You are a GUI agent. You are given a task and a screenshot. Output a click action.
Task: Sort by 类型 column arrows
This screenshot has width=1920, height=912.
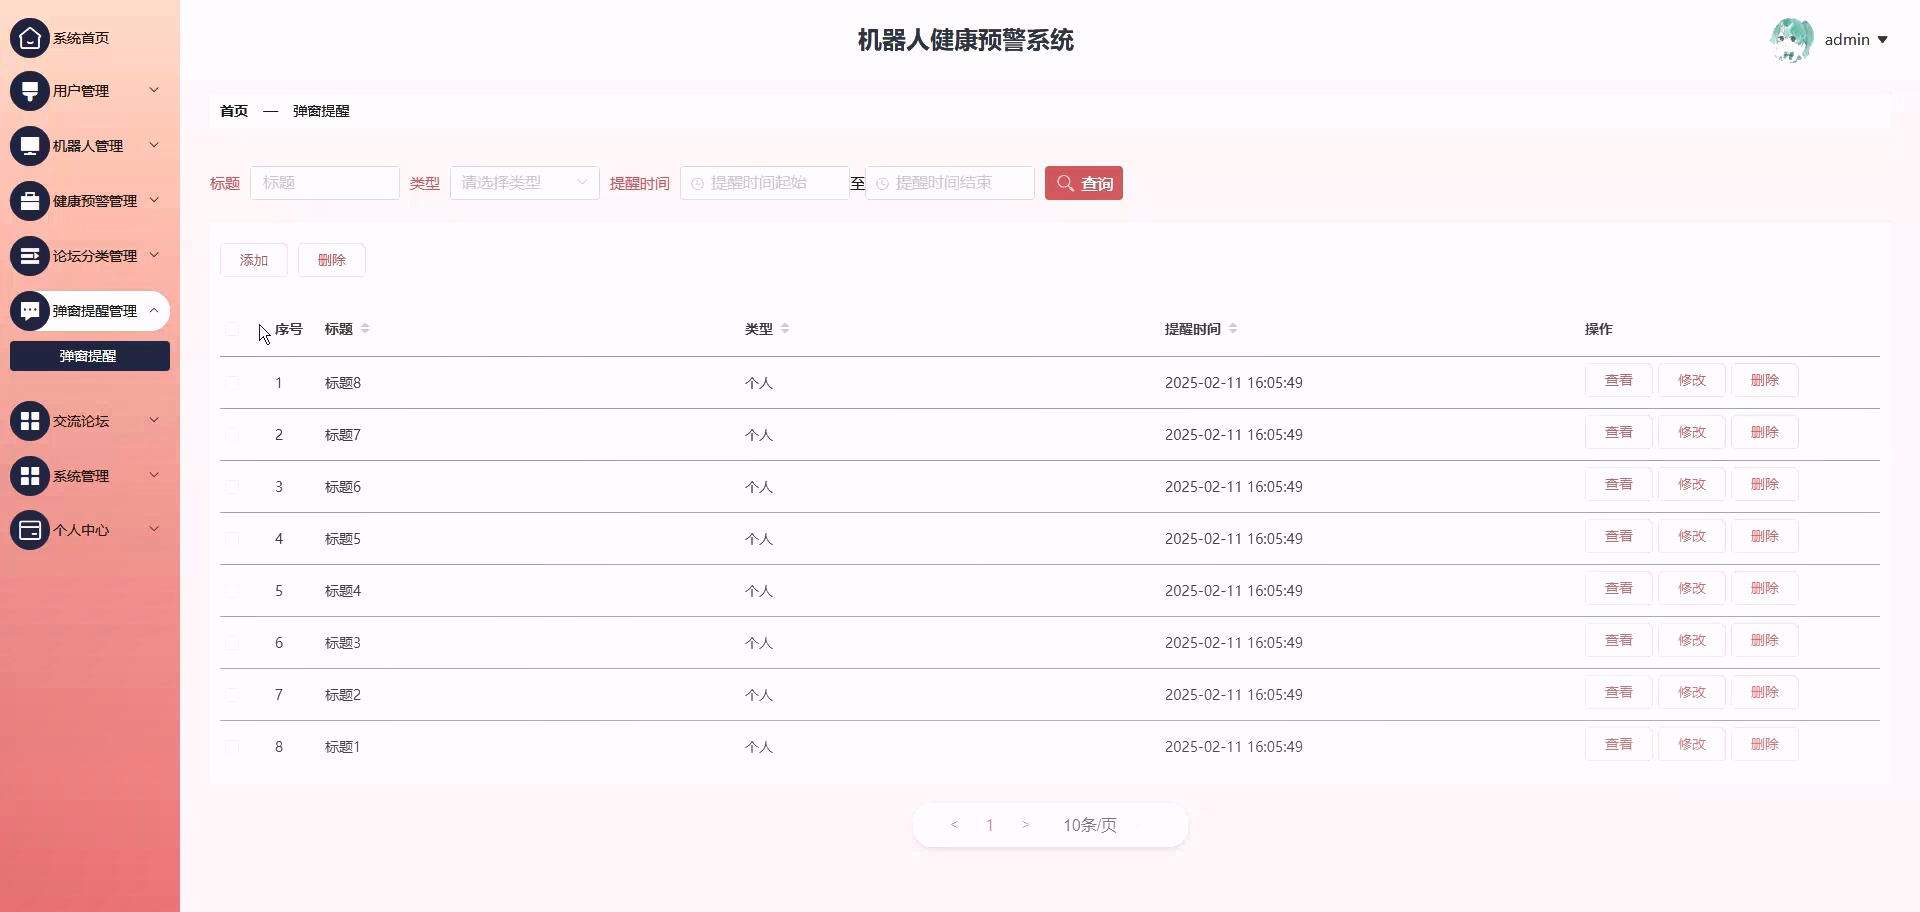pos(785,329)
